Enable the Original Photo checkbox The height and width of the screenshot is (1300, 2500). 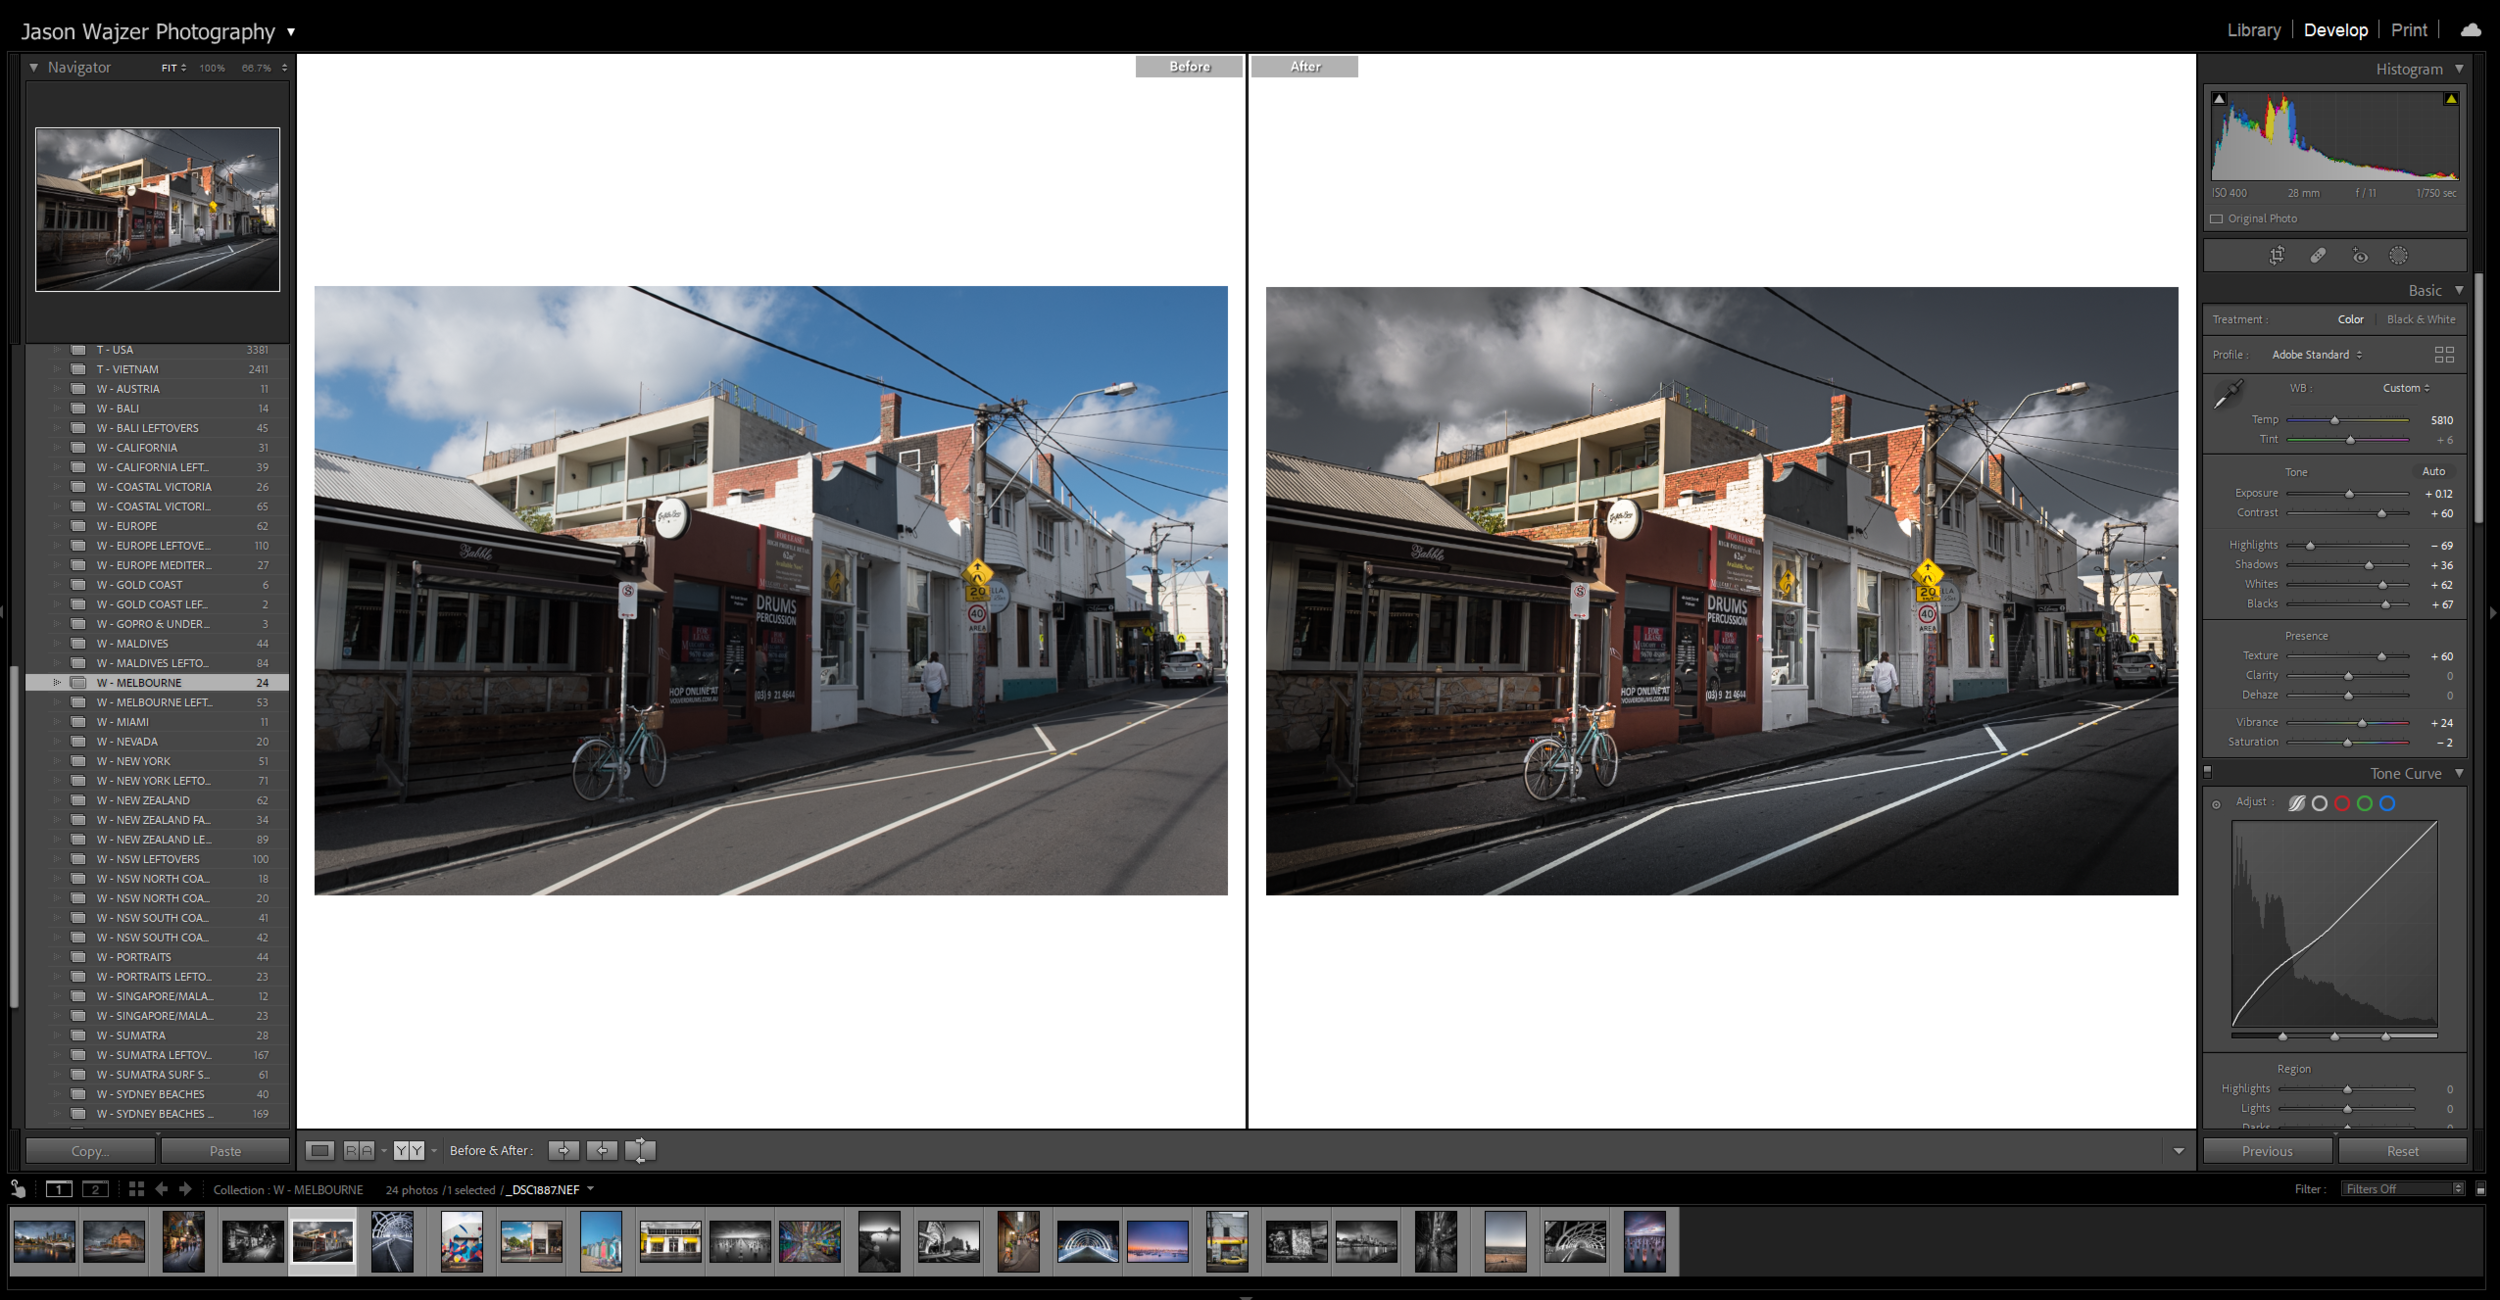click(2217, 219)
